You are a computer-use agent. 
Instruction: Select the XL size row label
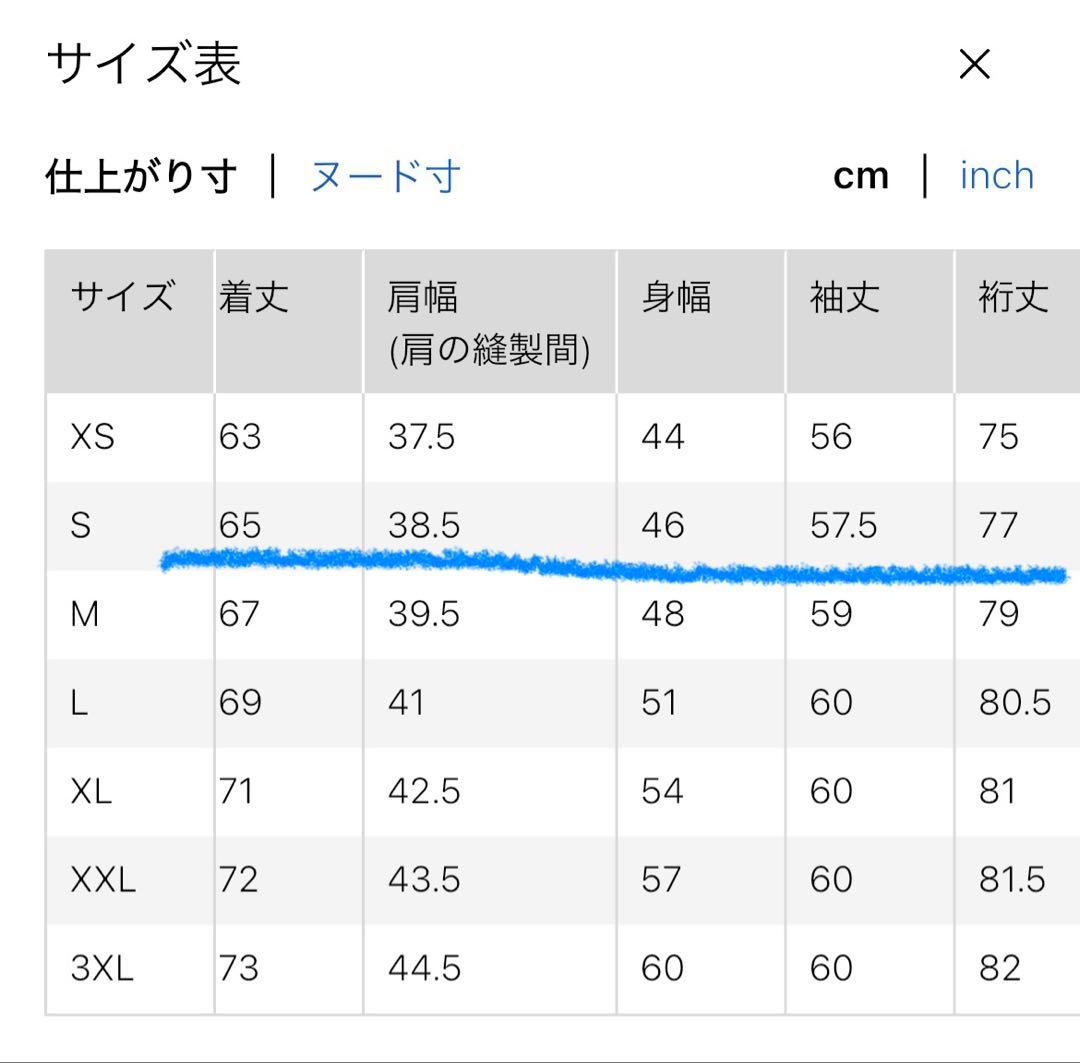pyautogui.click(x=91, y=791)
